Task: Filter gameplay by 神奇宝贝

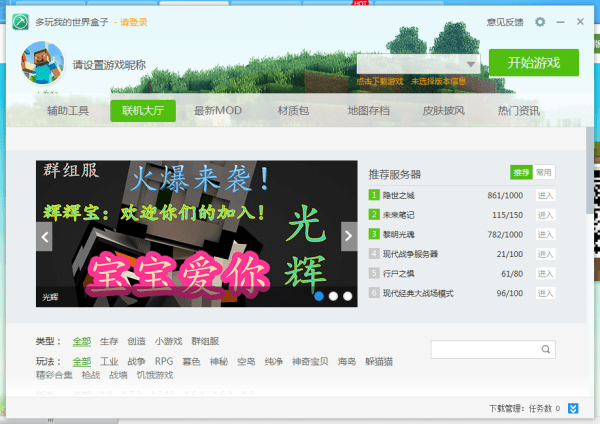Action: coord(310,361)
